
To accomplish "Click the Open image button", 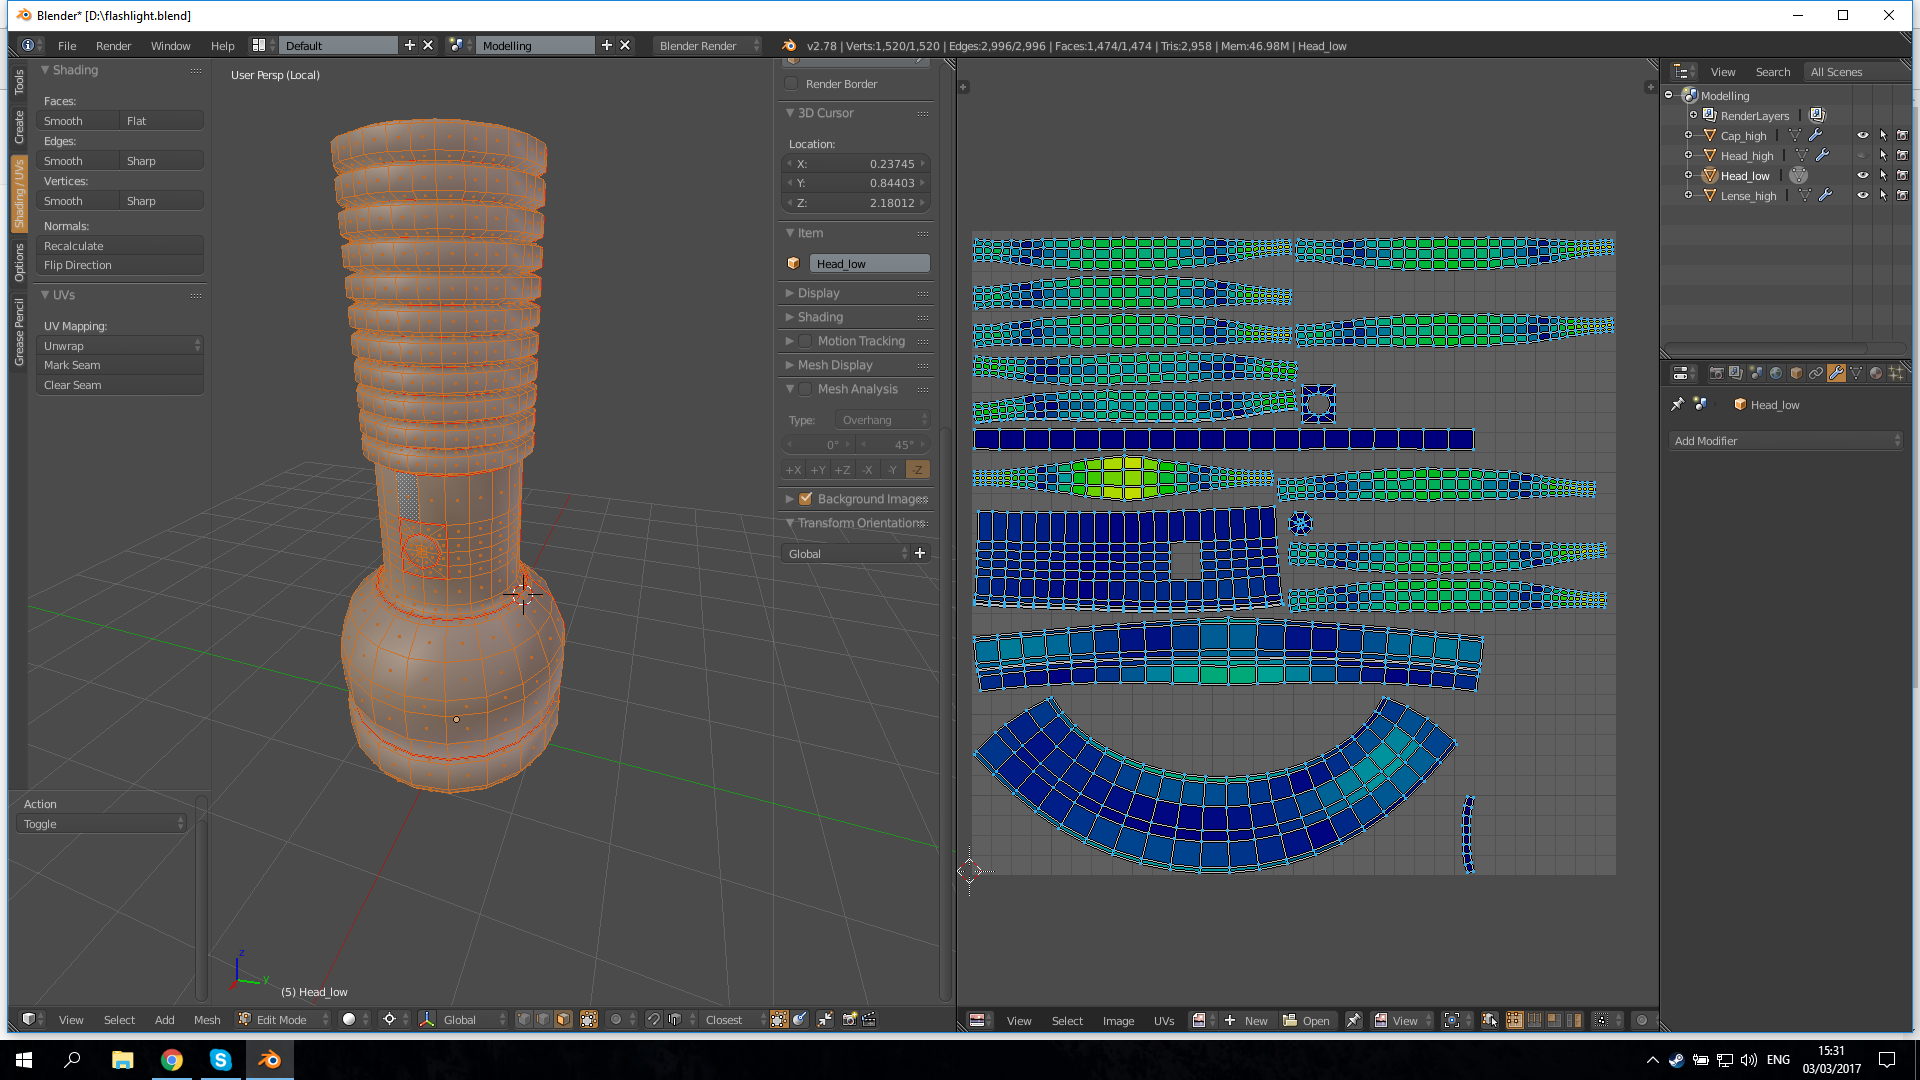I will point(1306,1021).
